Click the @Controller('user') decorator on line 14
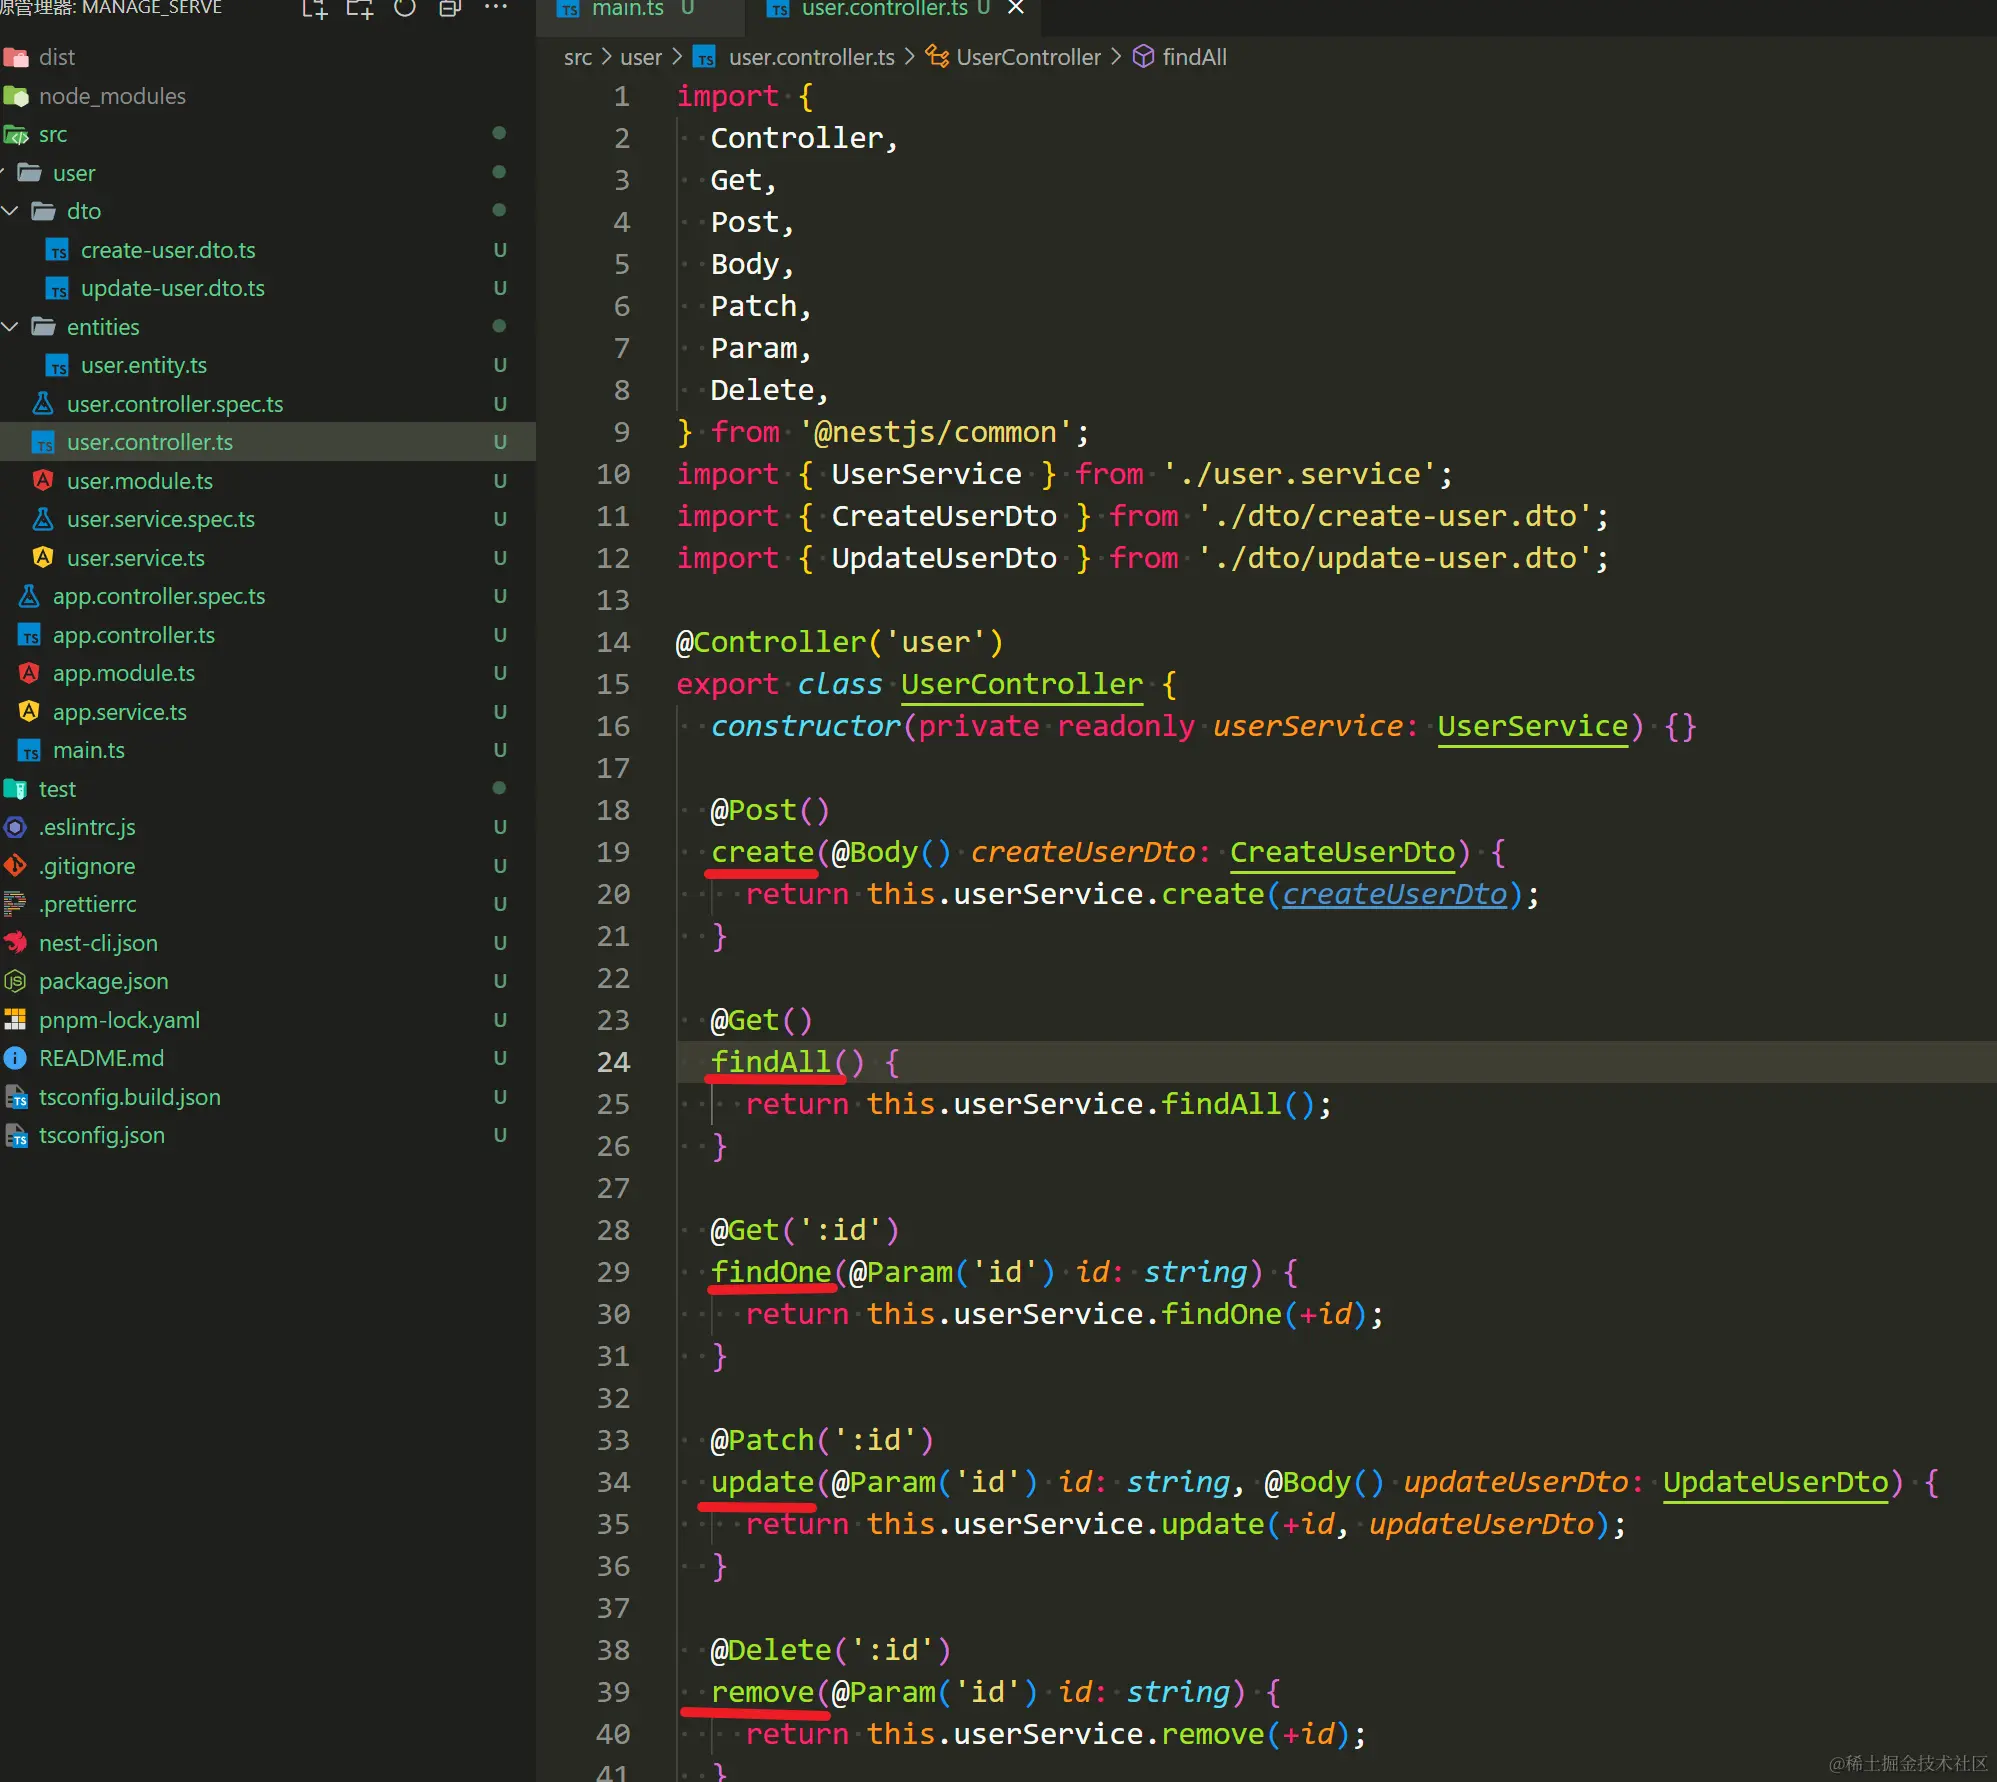The image size is (1997, 1782). [840, 642]
